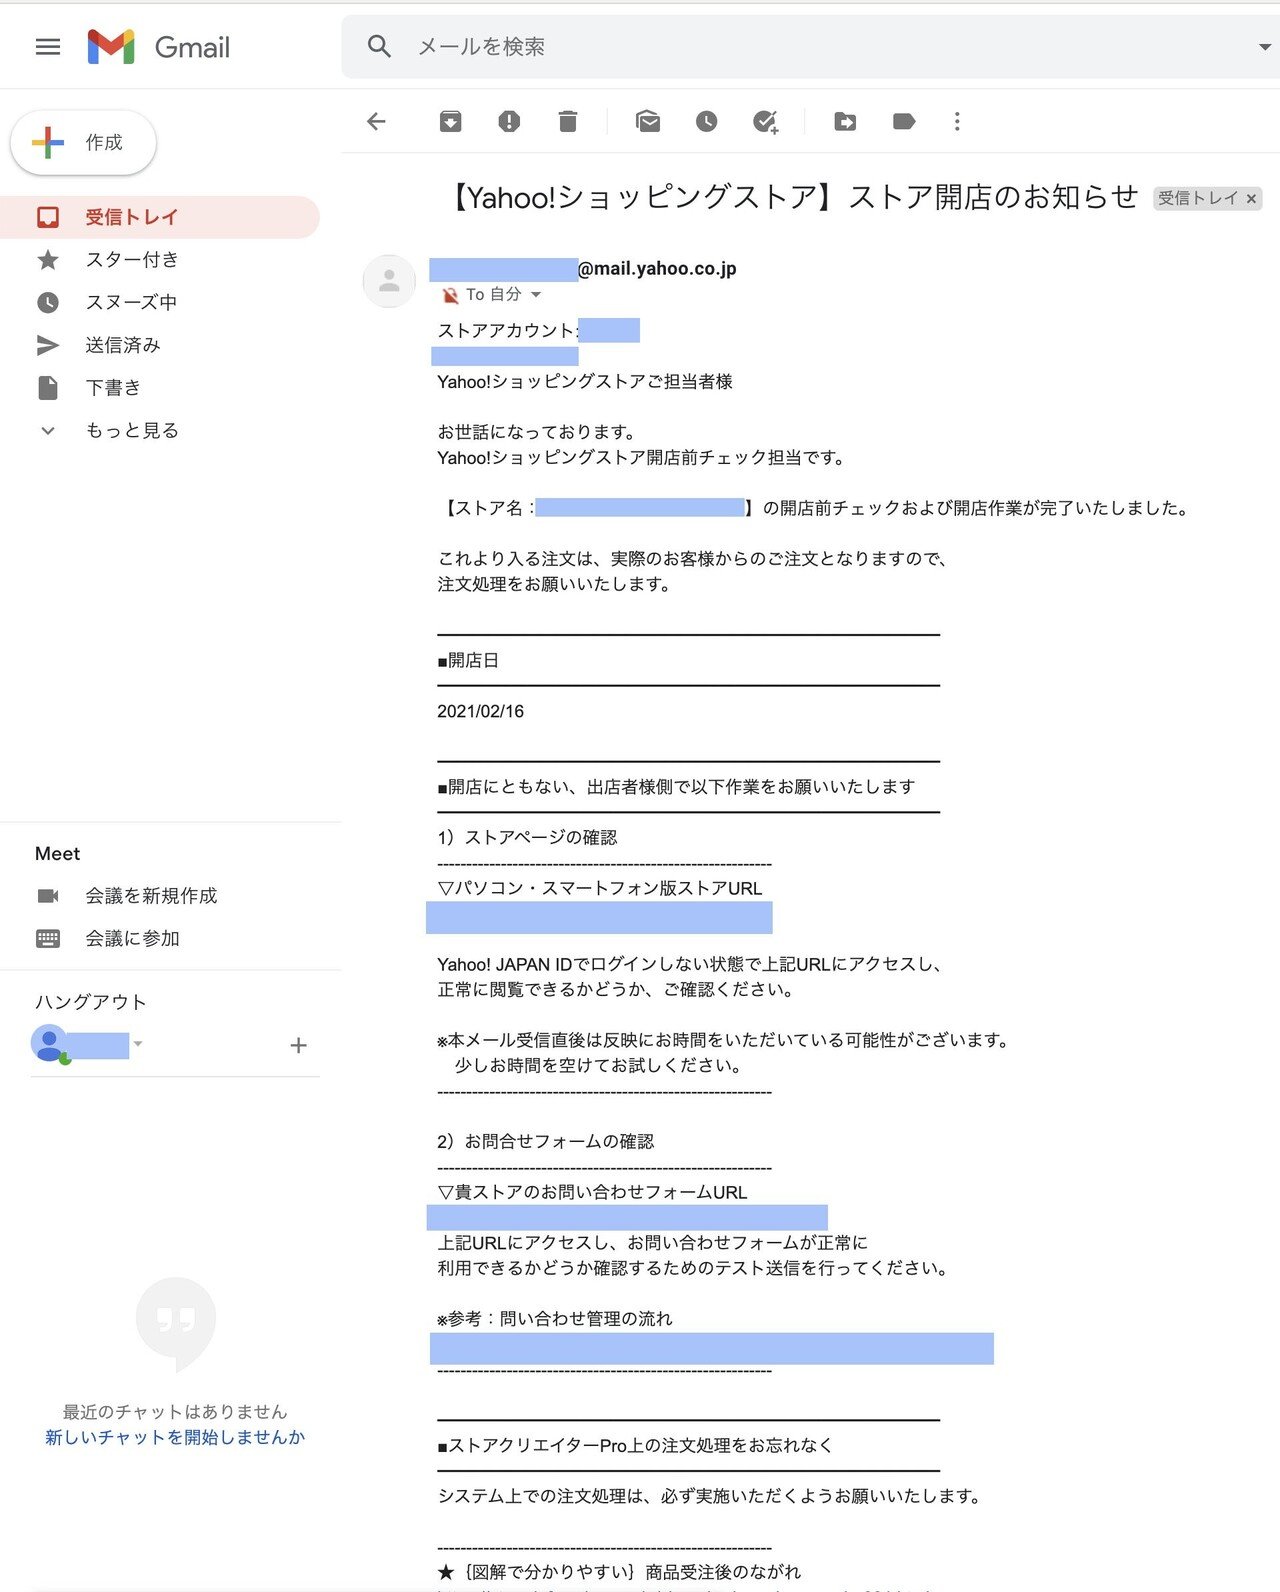Snooze this email with clock icon
This screenshot has height=1592, width=1280.
707,122
